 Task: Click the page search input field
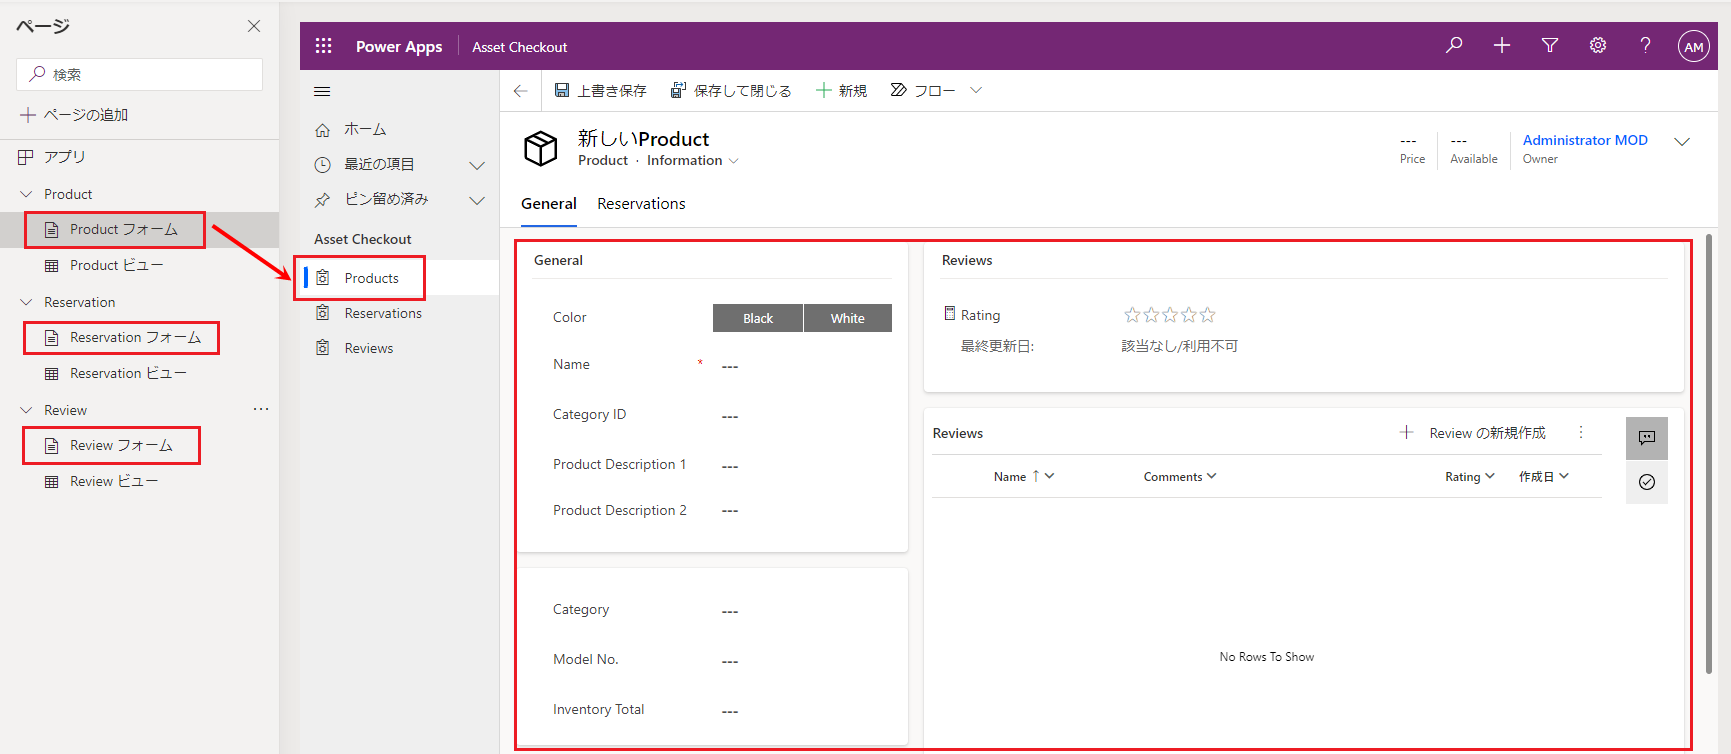point(140,74)
